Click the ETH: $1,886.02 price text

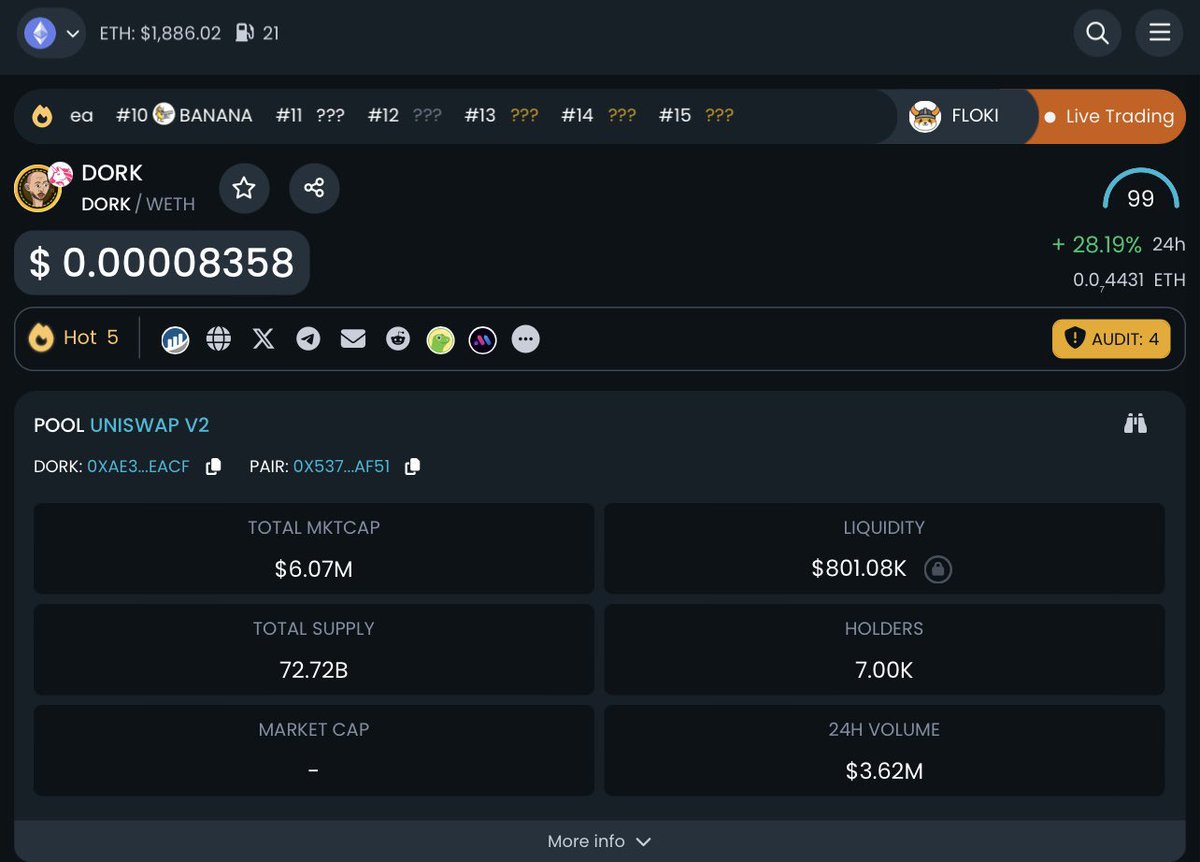(x=160, y=33)
